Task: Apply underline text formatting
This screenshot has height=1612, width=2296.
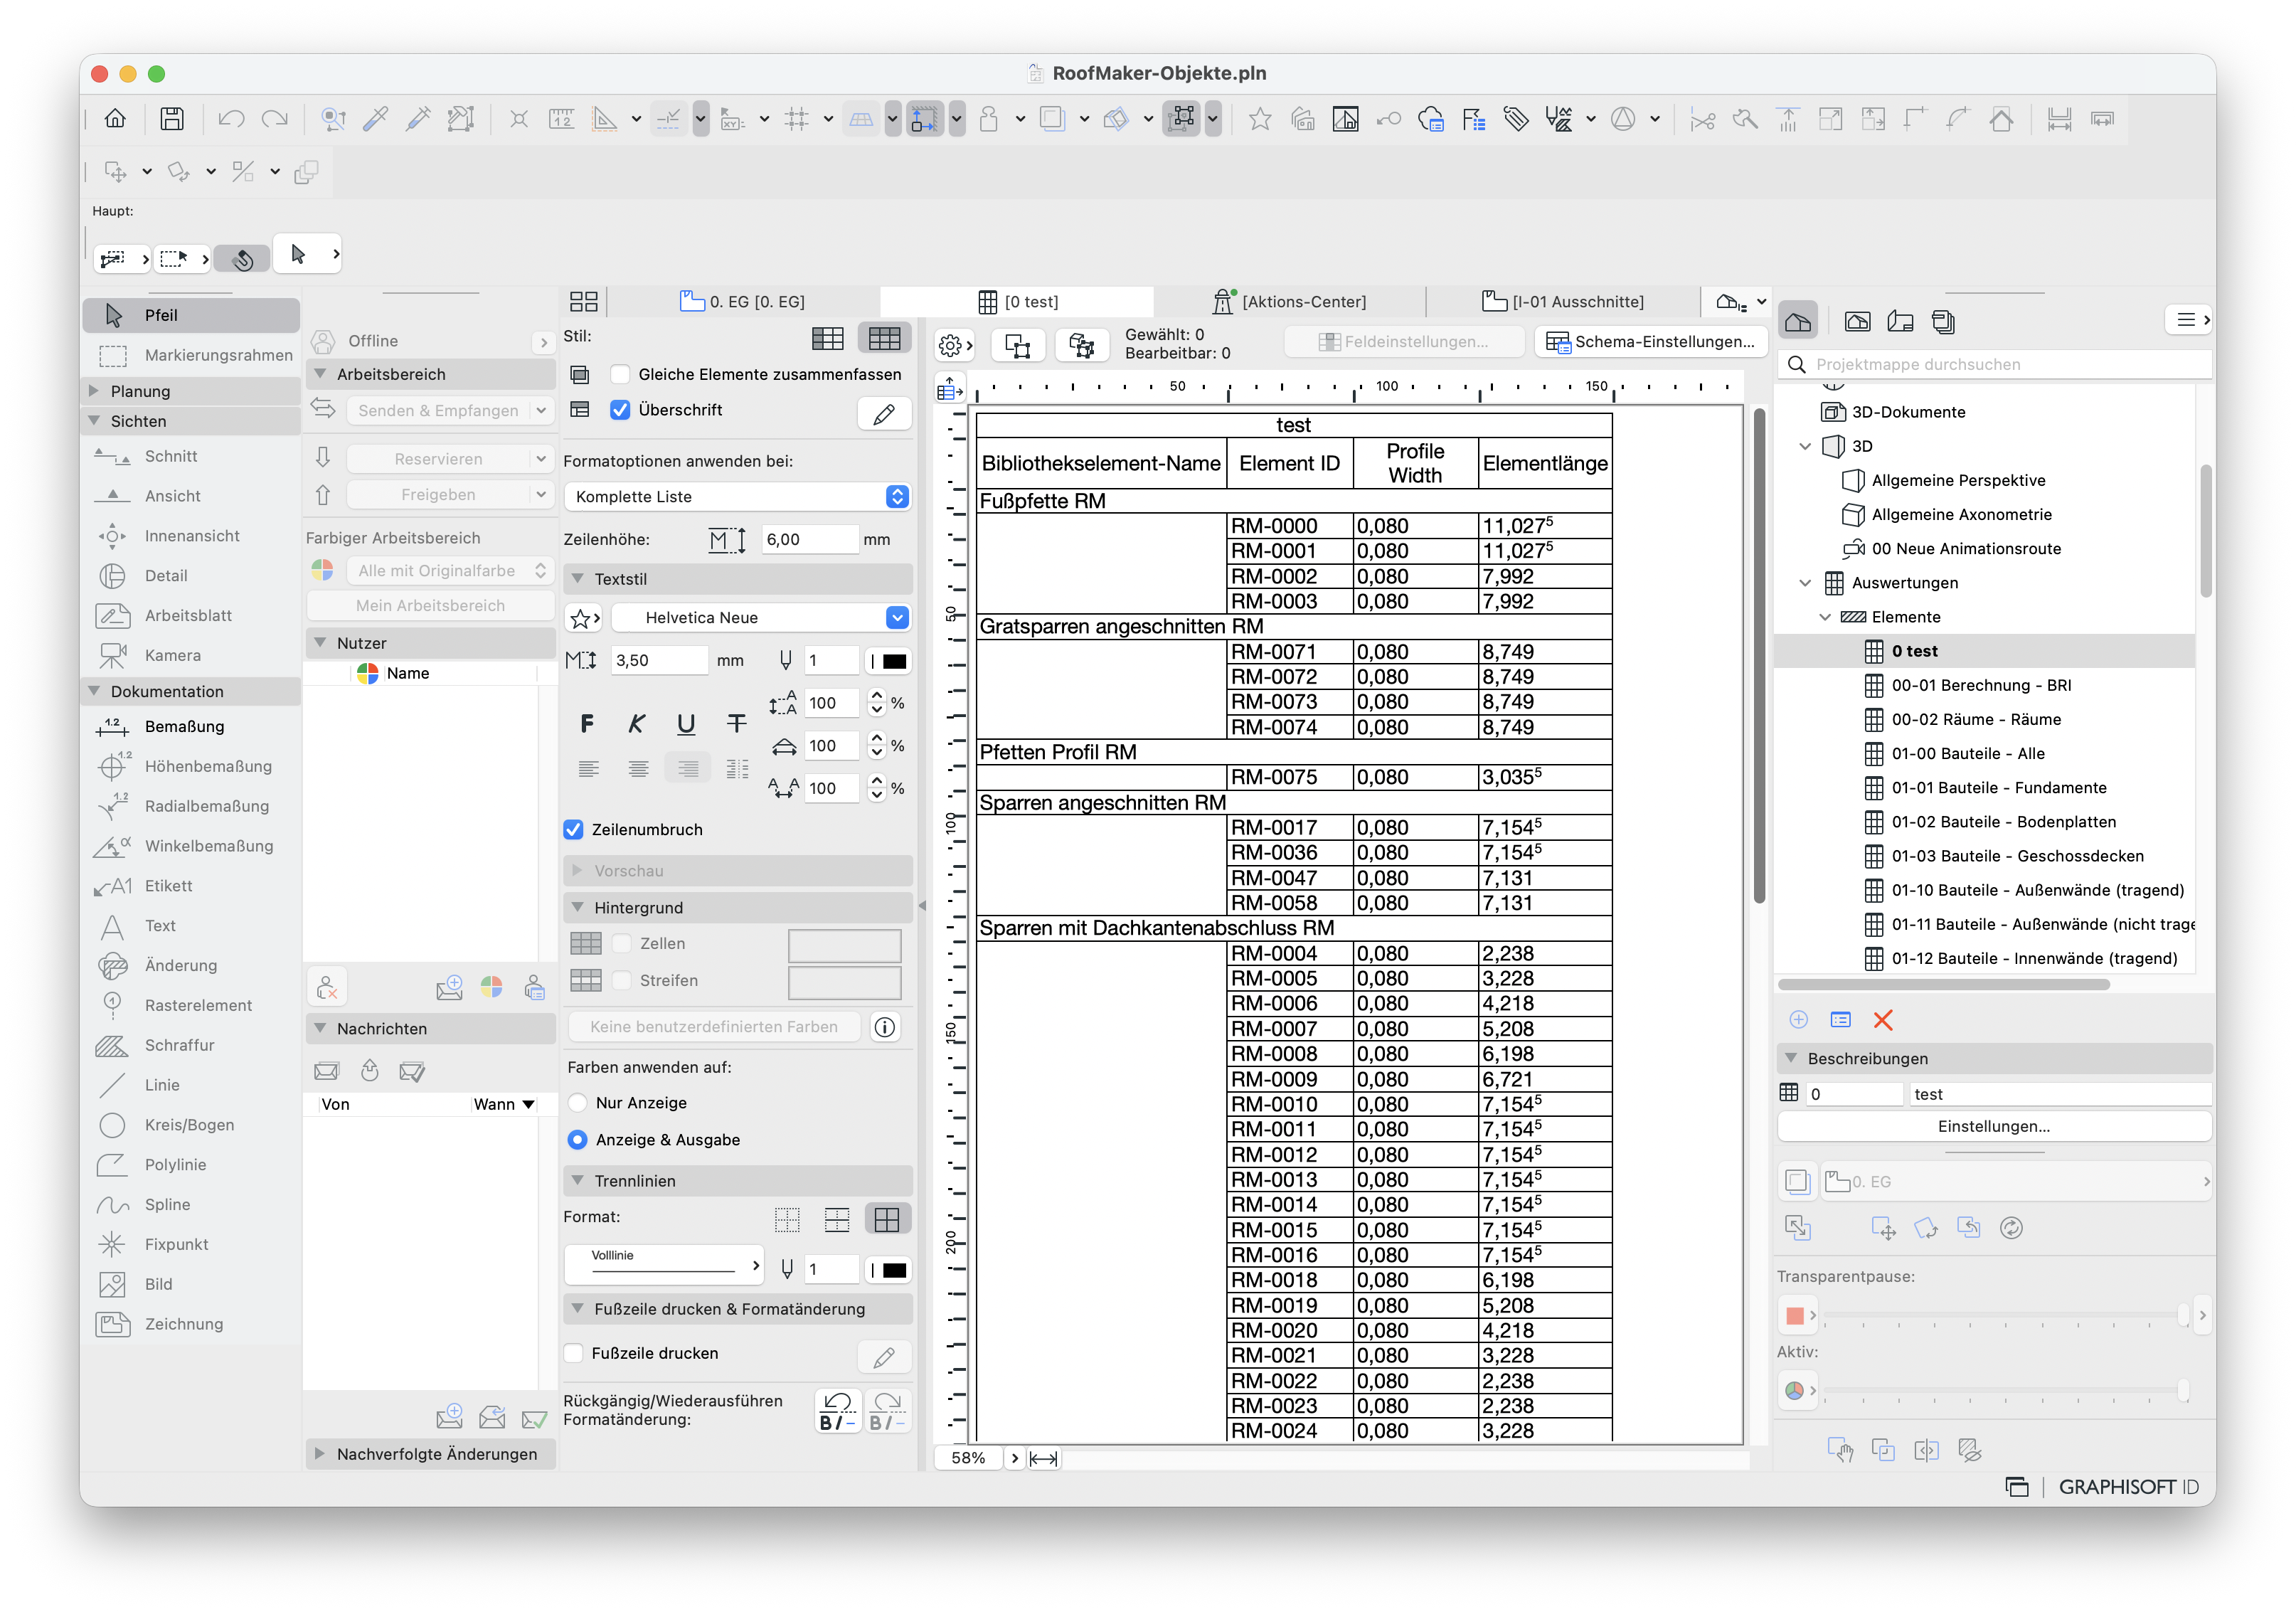Action: click(686, 724)
